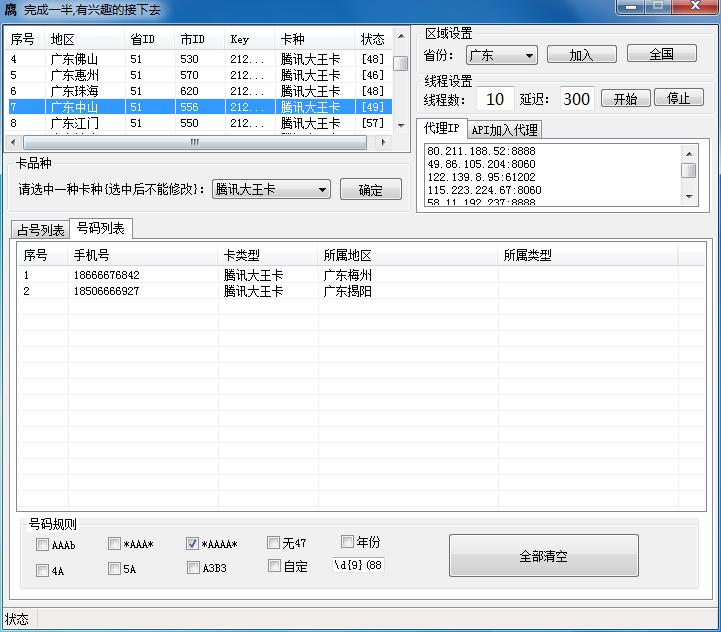Click the 556 city ID cell
This screenshot has height=632, width=721.
[x=189, y=107]
